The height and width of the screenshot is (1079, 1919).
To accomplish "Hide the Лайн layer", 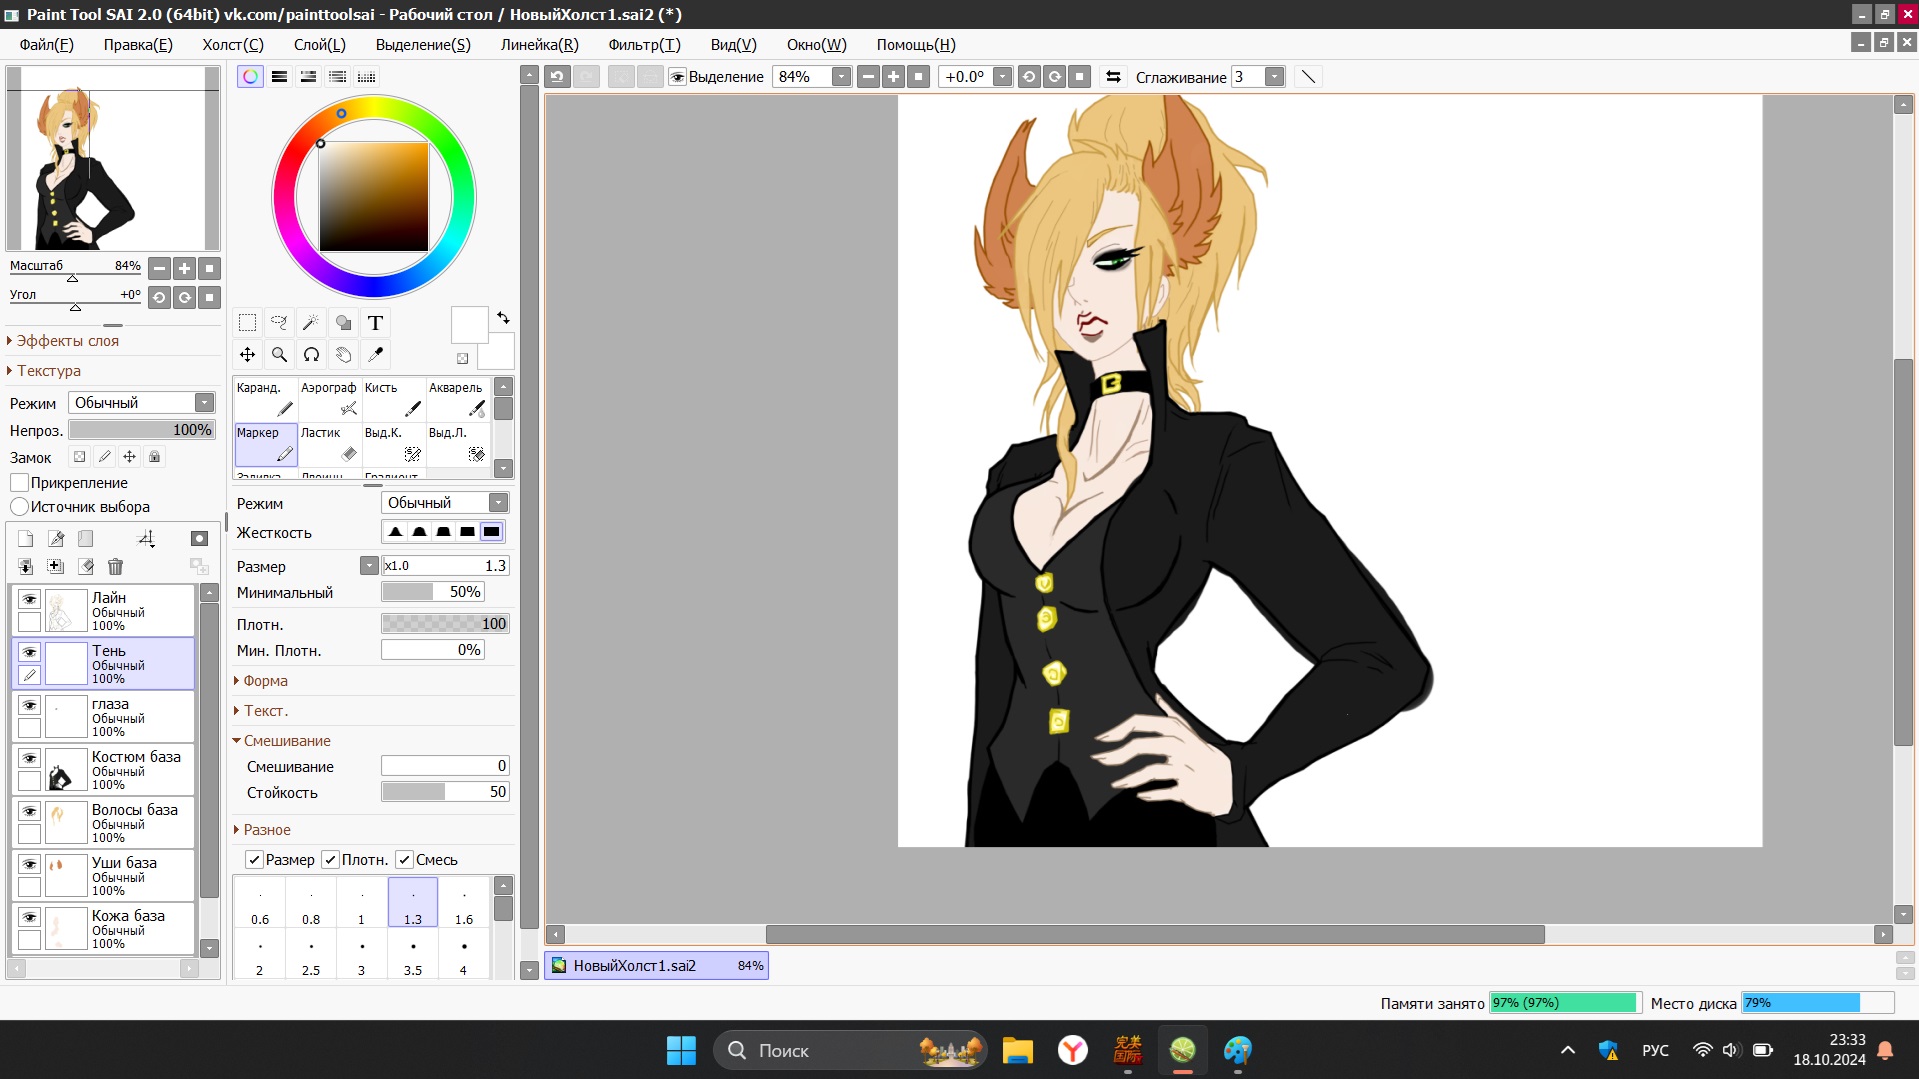I will (x=30, y=599).
